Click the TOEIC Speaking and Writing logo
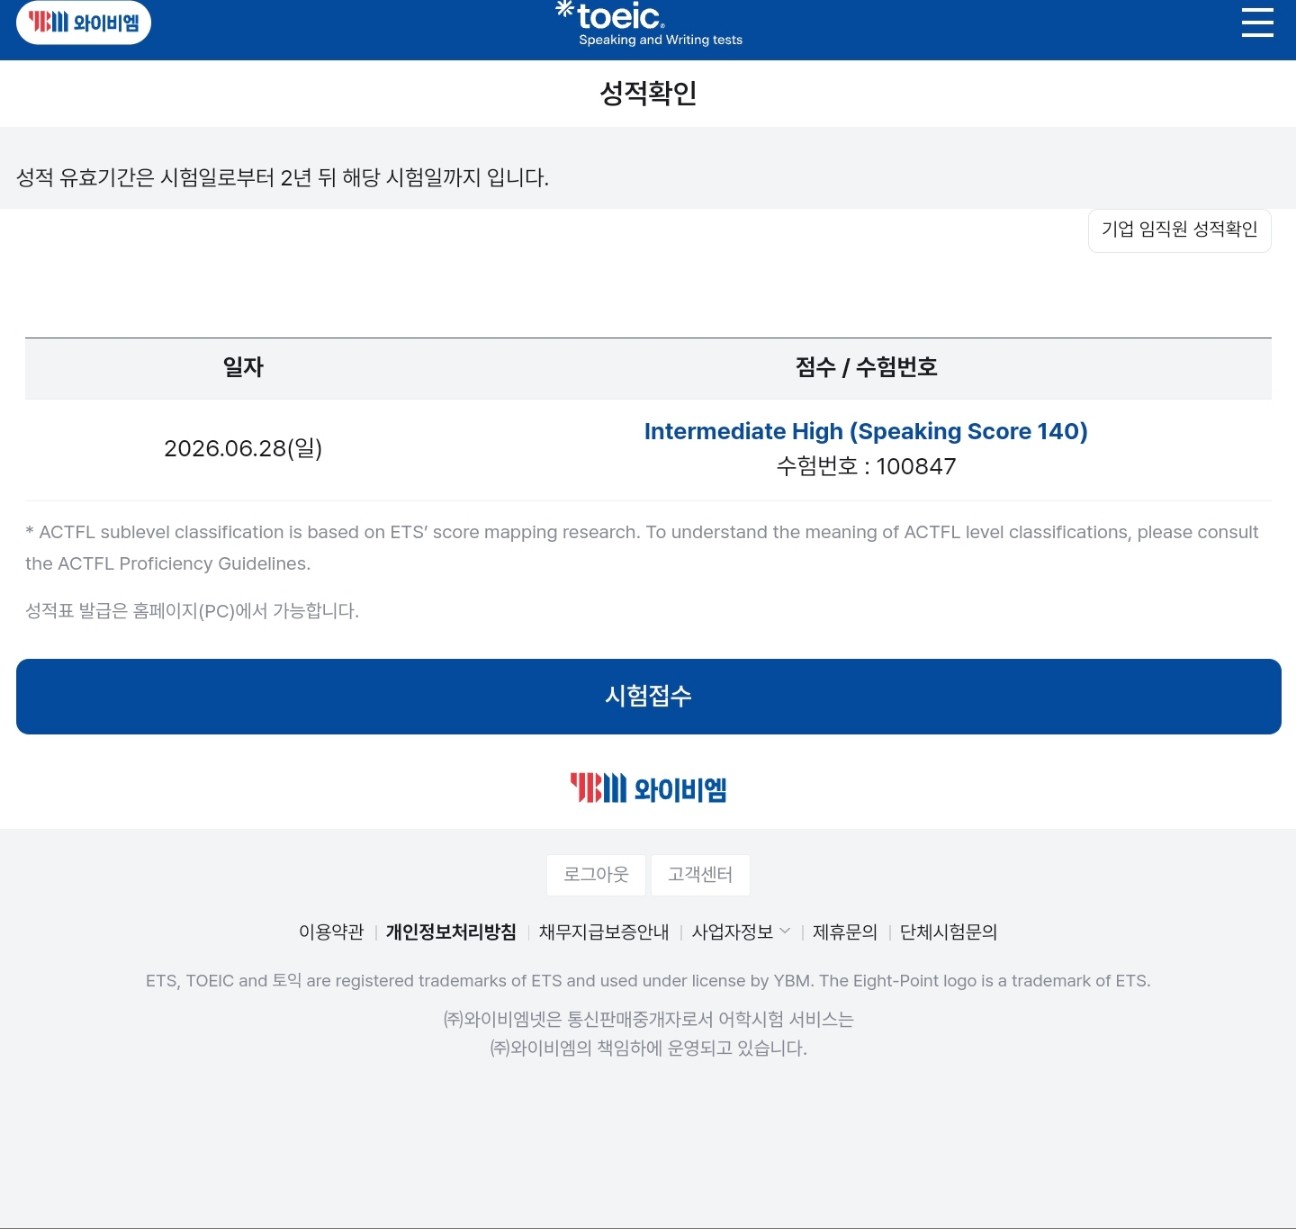This screenshot has height=1229, width=1296. [649, 24]
